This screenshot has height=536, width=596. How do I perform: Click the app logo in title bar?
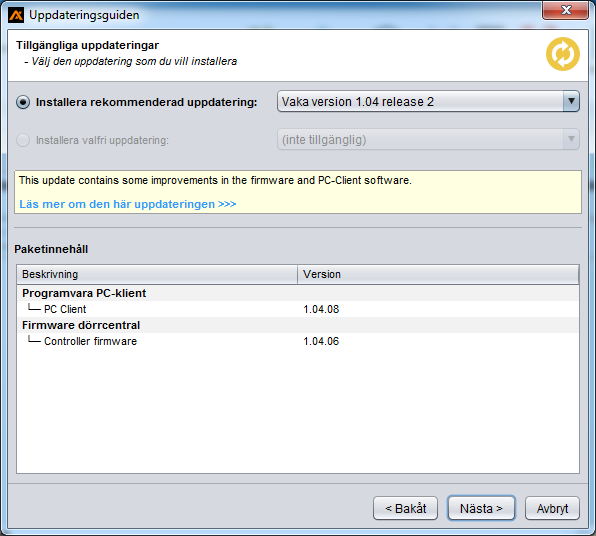click(x=16, y=15)
